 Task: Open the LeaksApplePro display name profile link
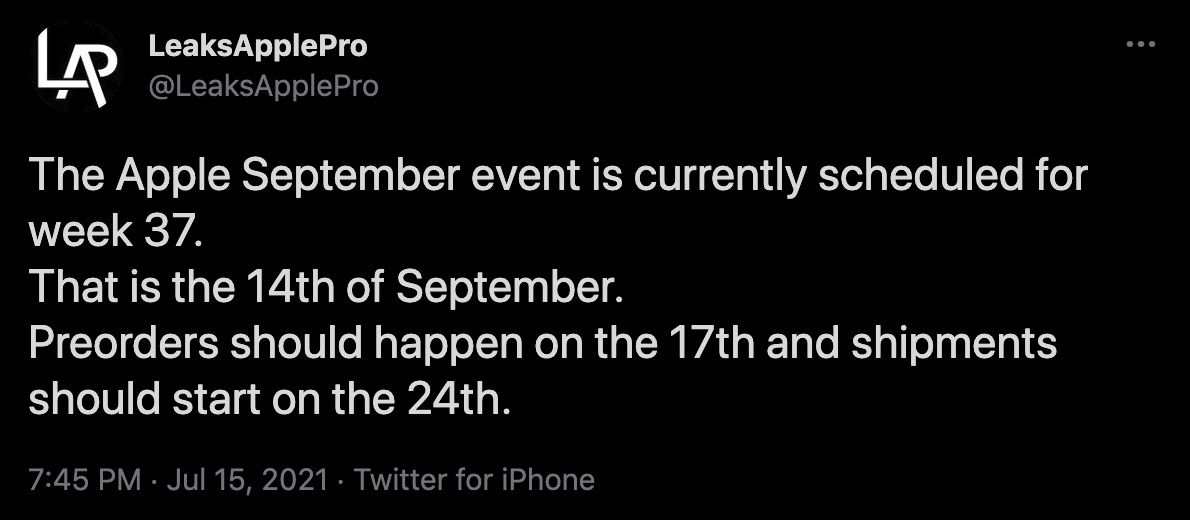pos(258,46)
